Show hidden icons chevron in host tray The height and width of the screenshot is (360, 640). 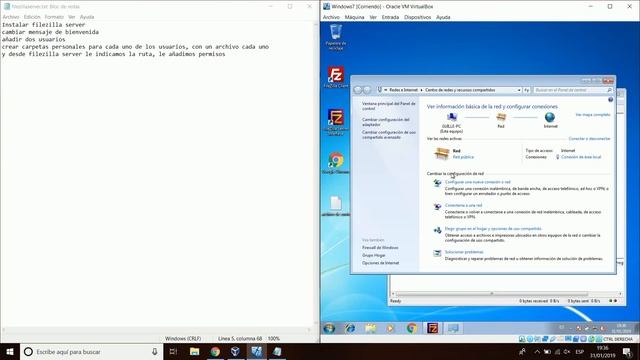coord(537,352)
